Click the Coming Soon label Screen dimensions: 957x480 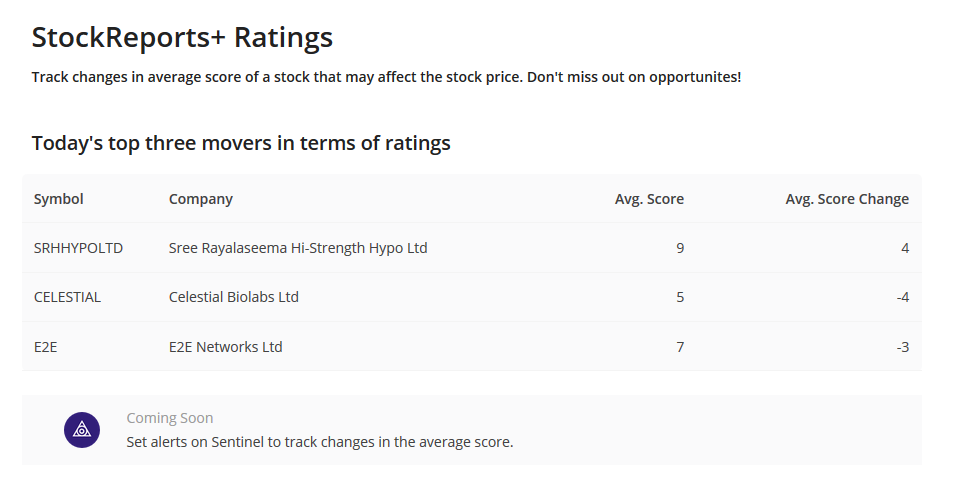(x=170, y=418)
